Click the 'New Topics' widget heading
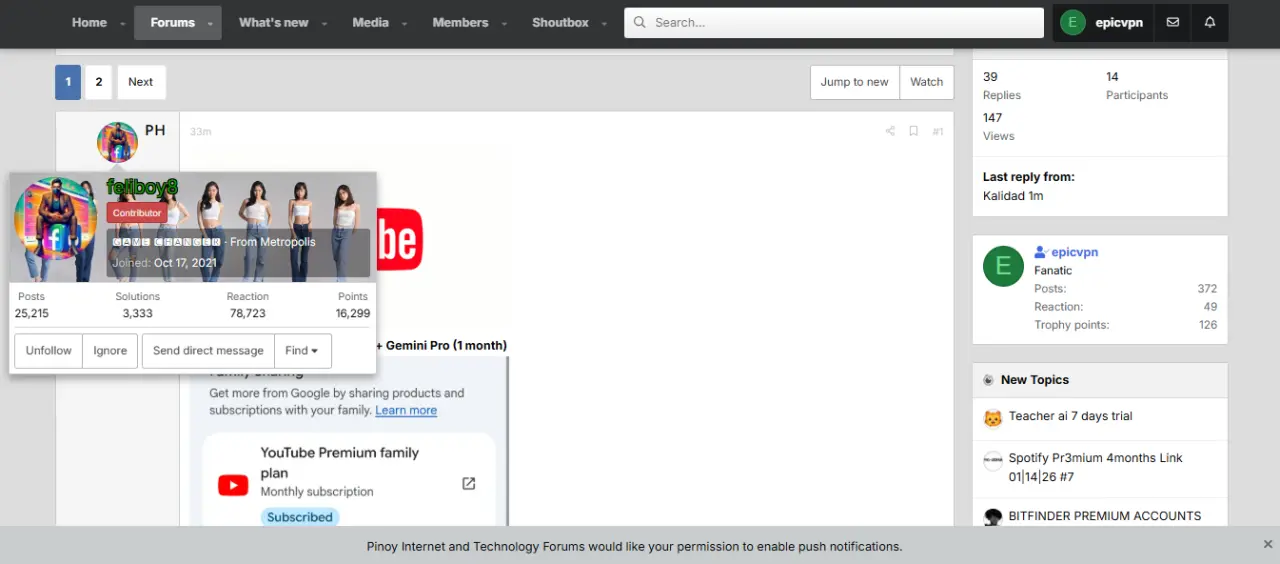This screenshot has width=1280, height=564. pyautogui.click(x=1035, y=380)
